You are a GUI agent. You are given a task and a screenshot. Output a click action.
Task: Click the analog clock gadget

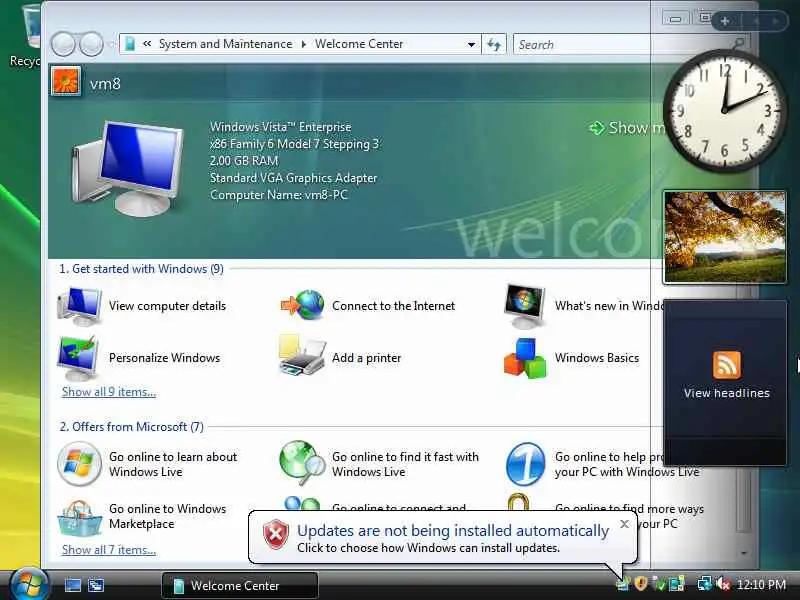pyautogui.click(x=724, y=110)
